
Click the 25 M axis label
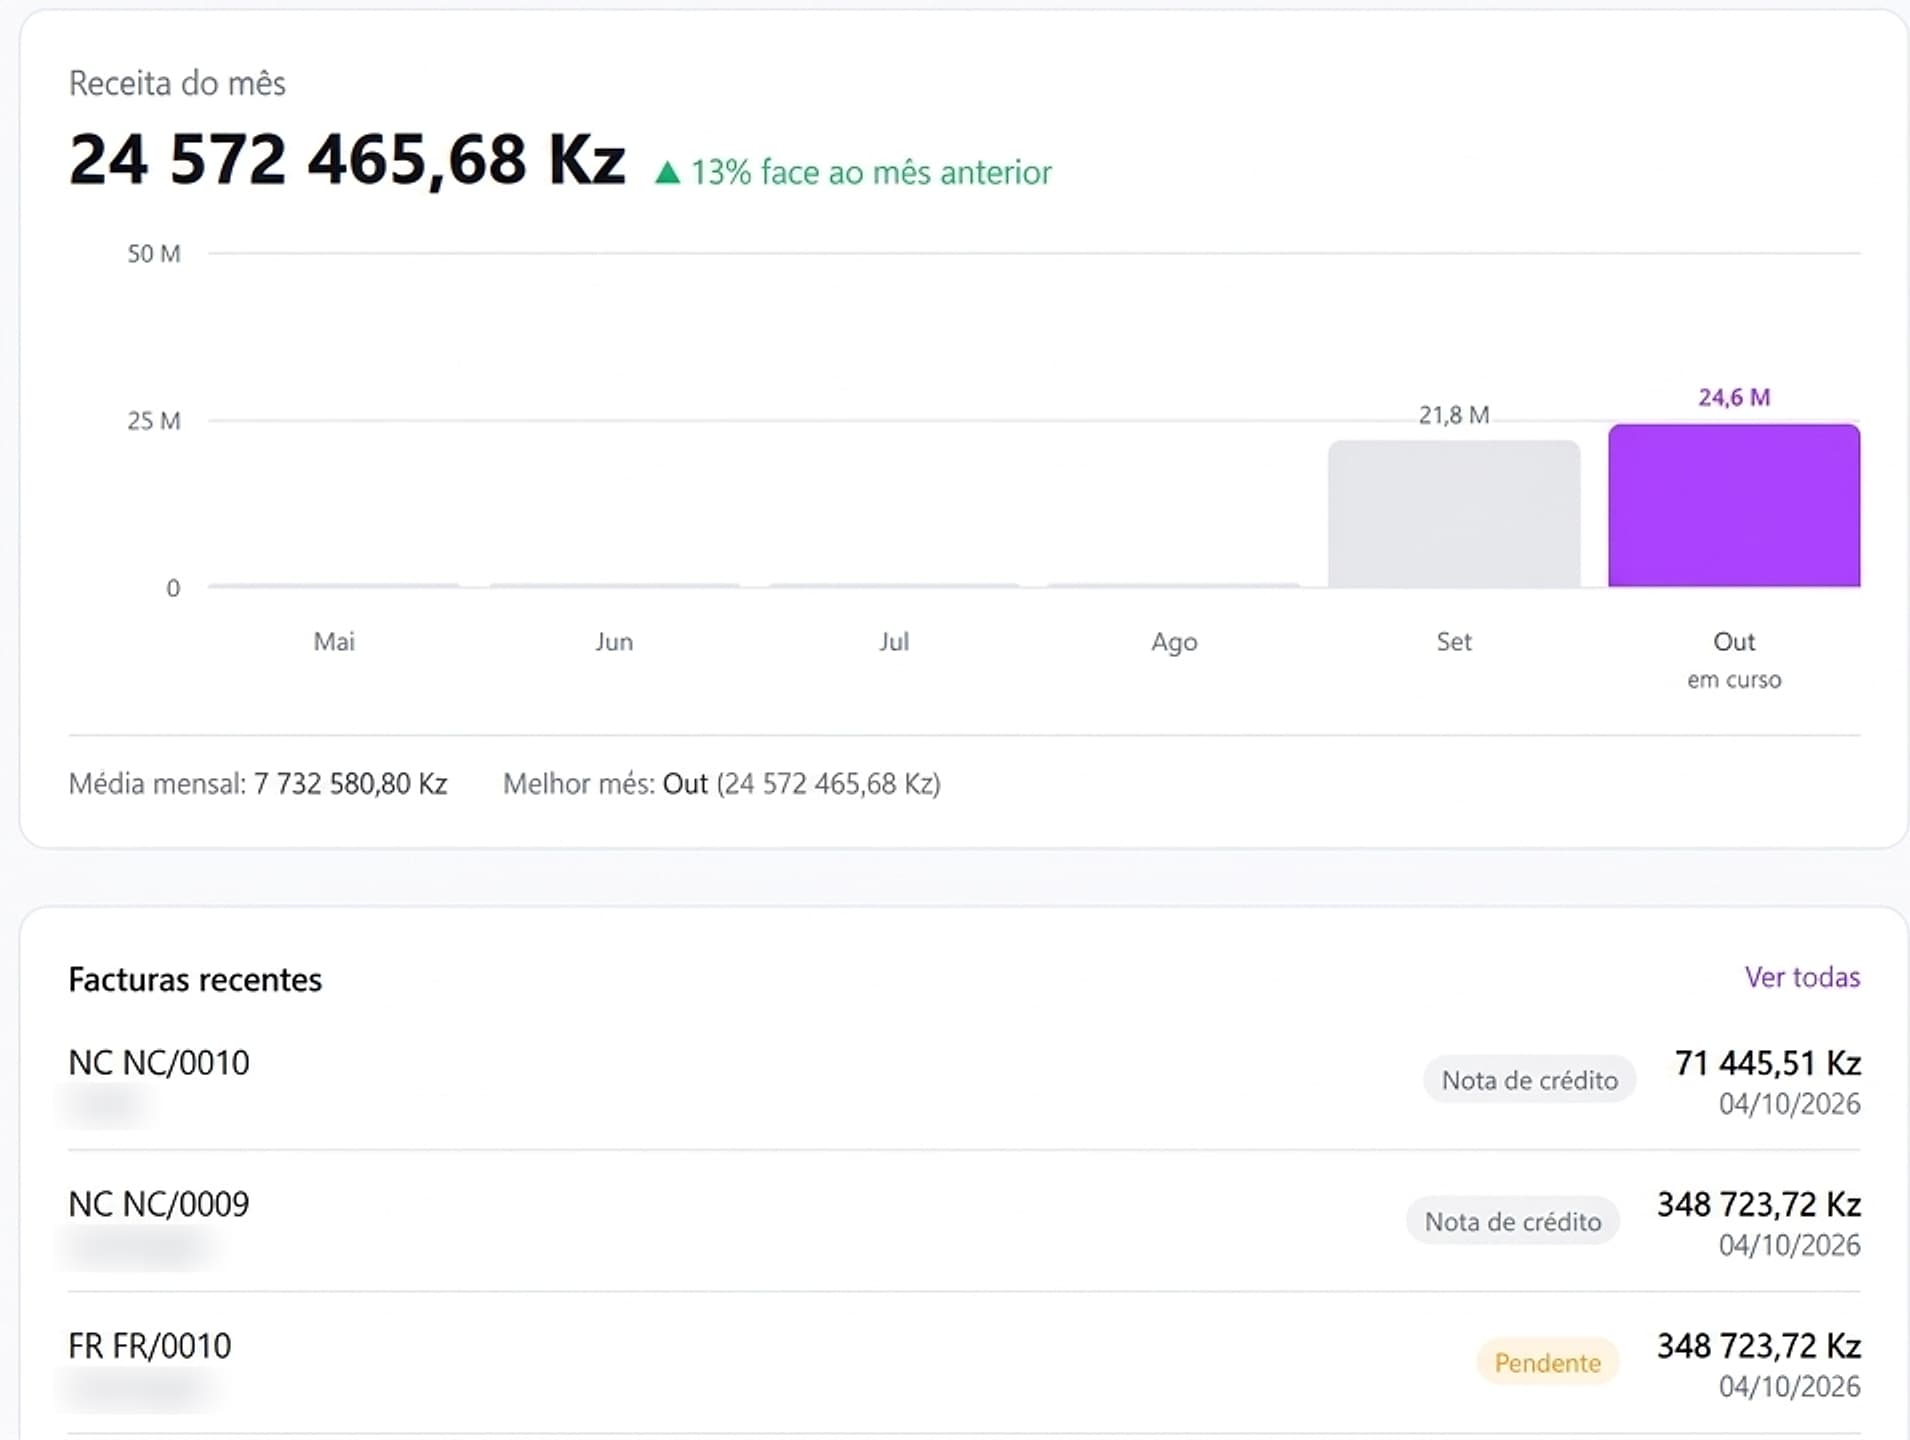[x=154, y=421]
